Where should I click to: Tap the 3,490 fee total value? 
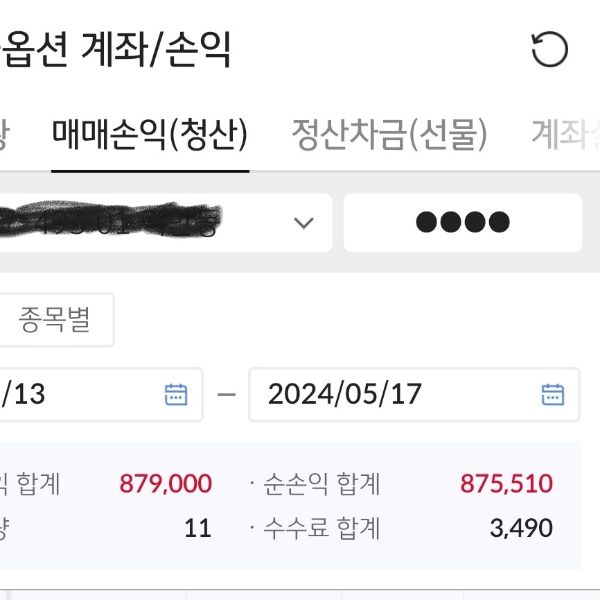tap(521, 528)
